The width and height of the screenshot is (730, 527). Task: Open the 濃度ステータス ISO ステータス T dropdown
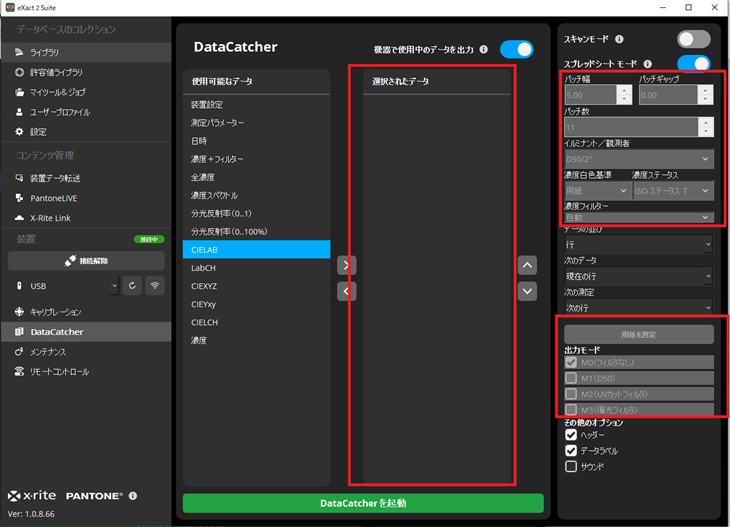pos(673,190)
